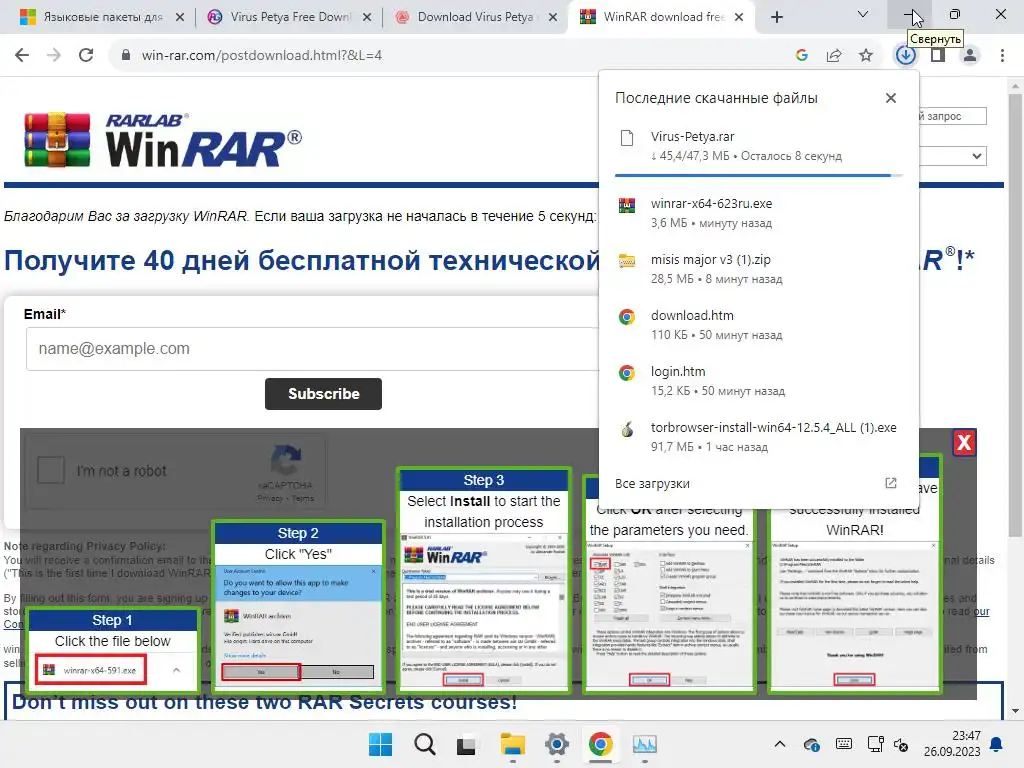Close the Download Virus Petya tab
Image resolution: width=1024 pixels, height=768 pixels.
(x=553, y=18)
